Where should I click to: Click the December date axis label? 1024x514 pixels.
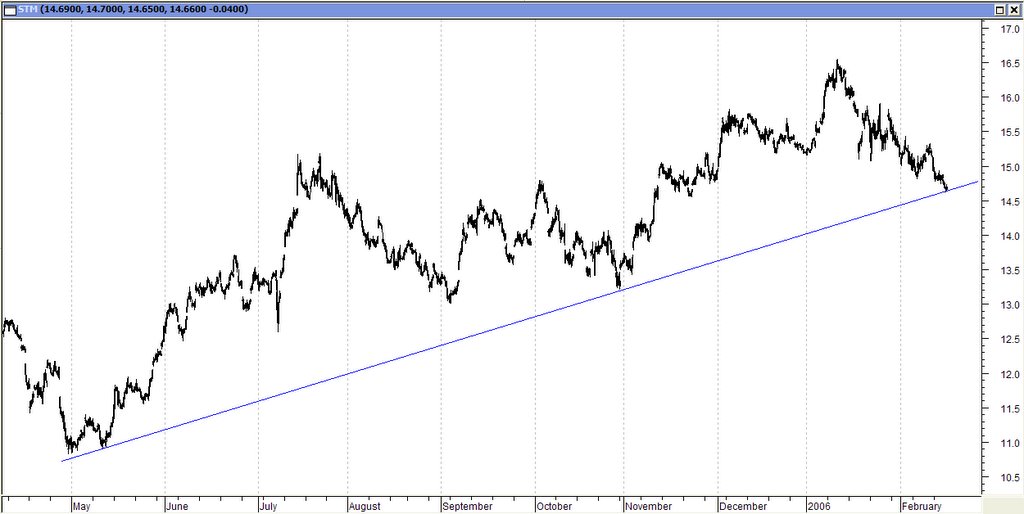coord(744,506)
